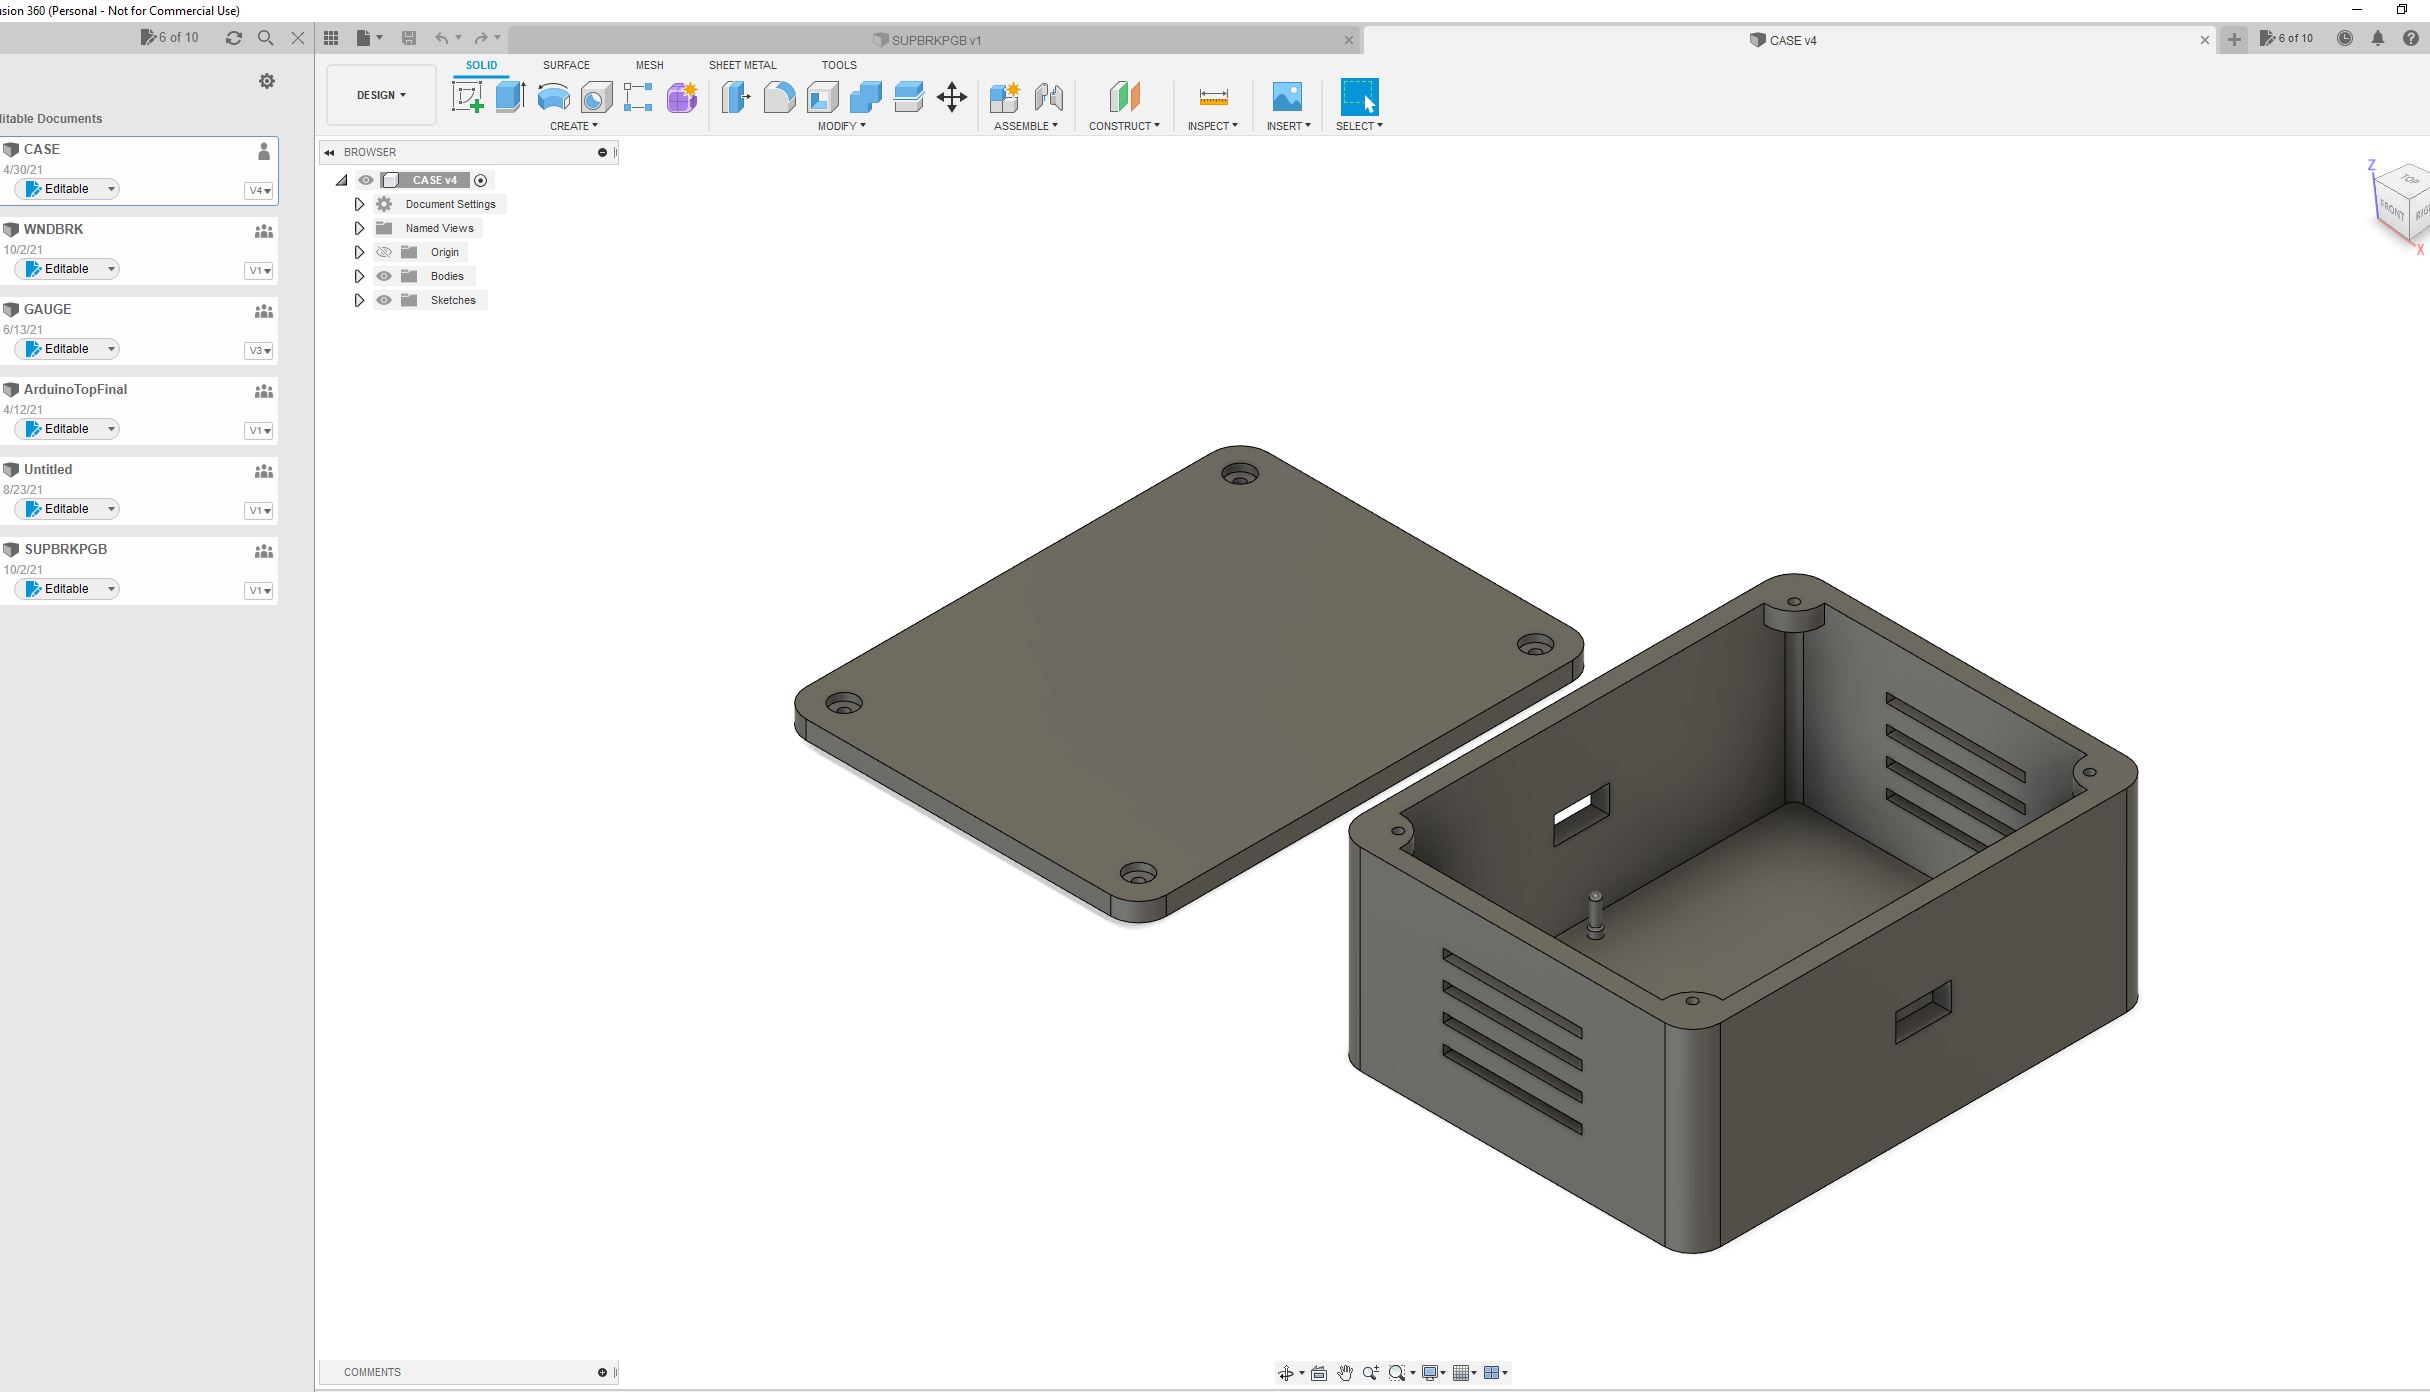The image size is (2430, 1392).
Task: Switch to the SHEET METAL tab
Action: click(742, 65)
